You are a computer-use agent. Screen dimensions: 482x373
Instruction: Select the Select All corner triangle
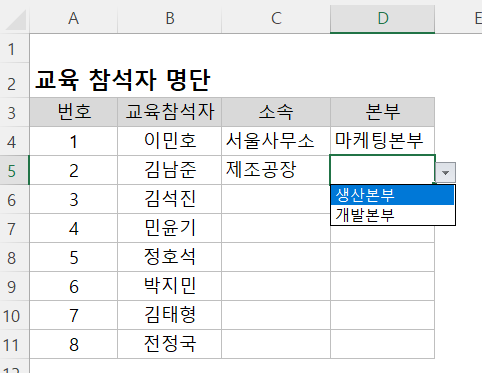[15, 20]
